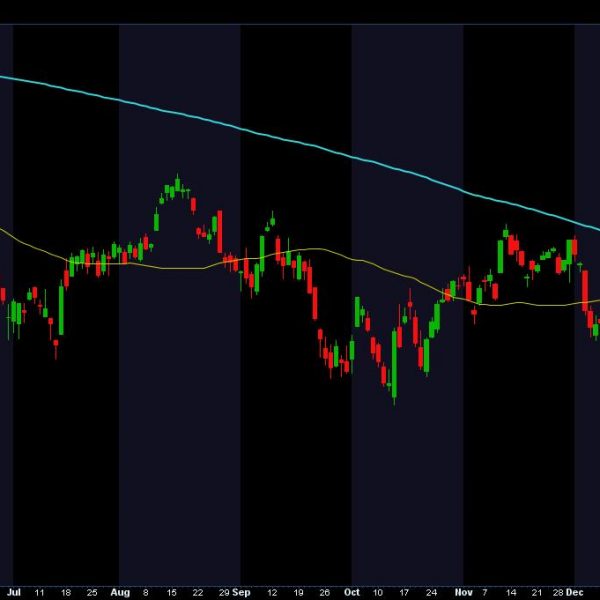Viewport: 600px width, 600px height.
Task: Select the Aug month label on the axis
Action: [x=120, y=592]
